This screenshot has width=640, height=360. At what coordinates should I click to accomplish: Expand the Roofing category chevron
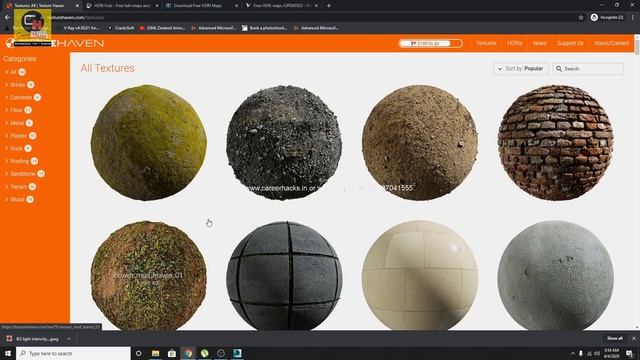point(7,161)
